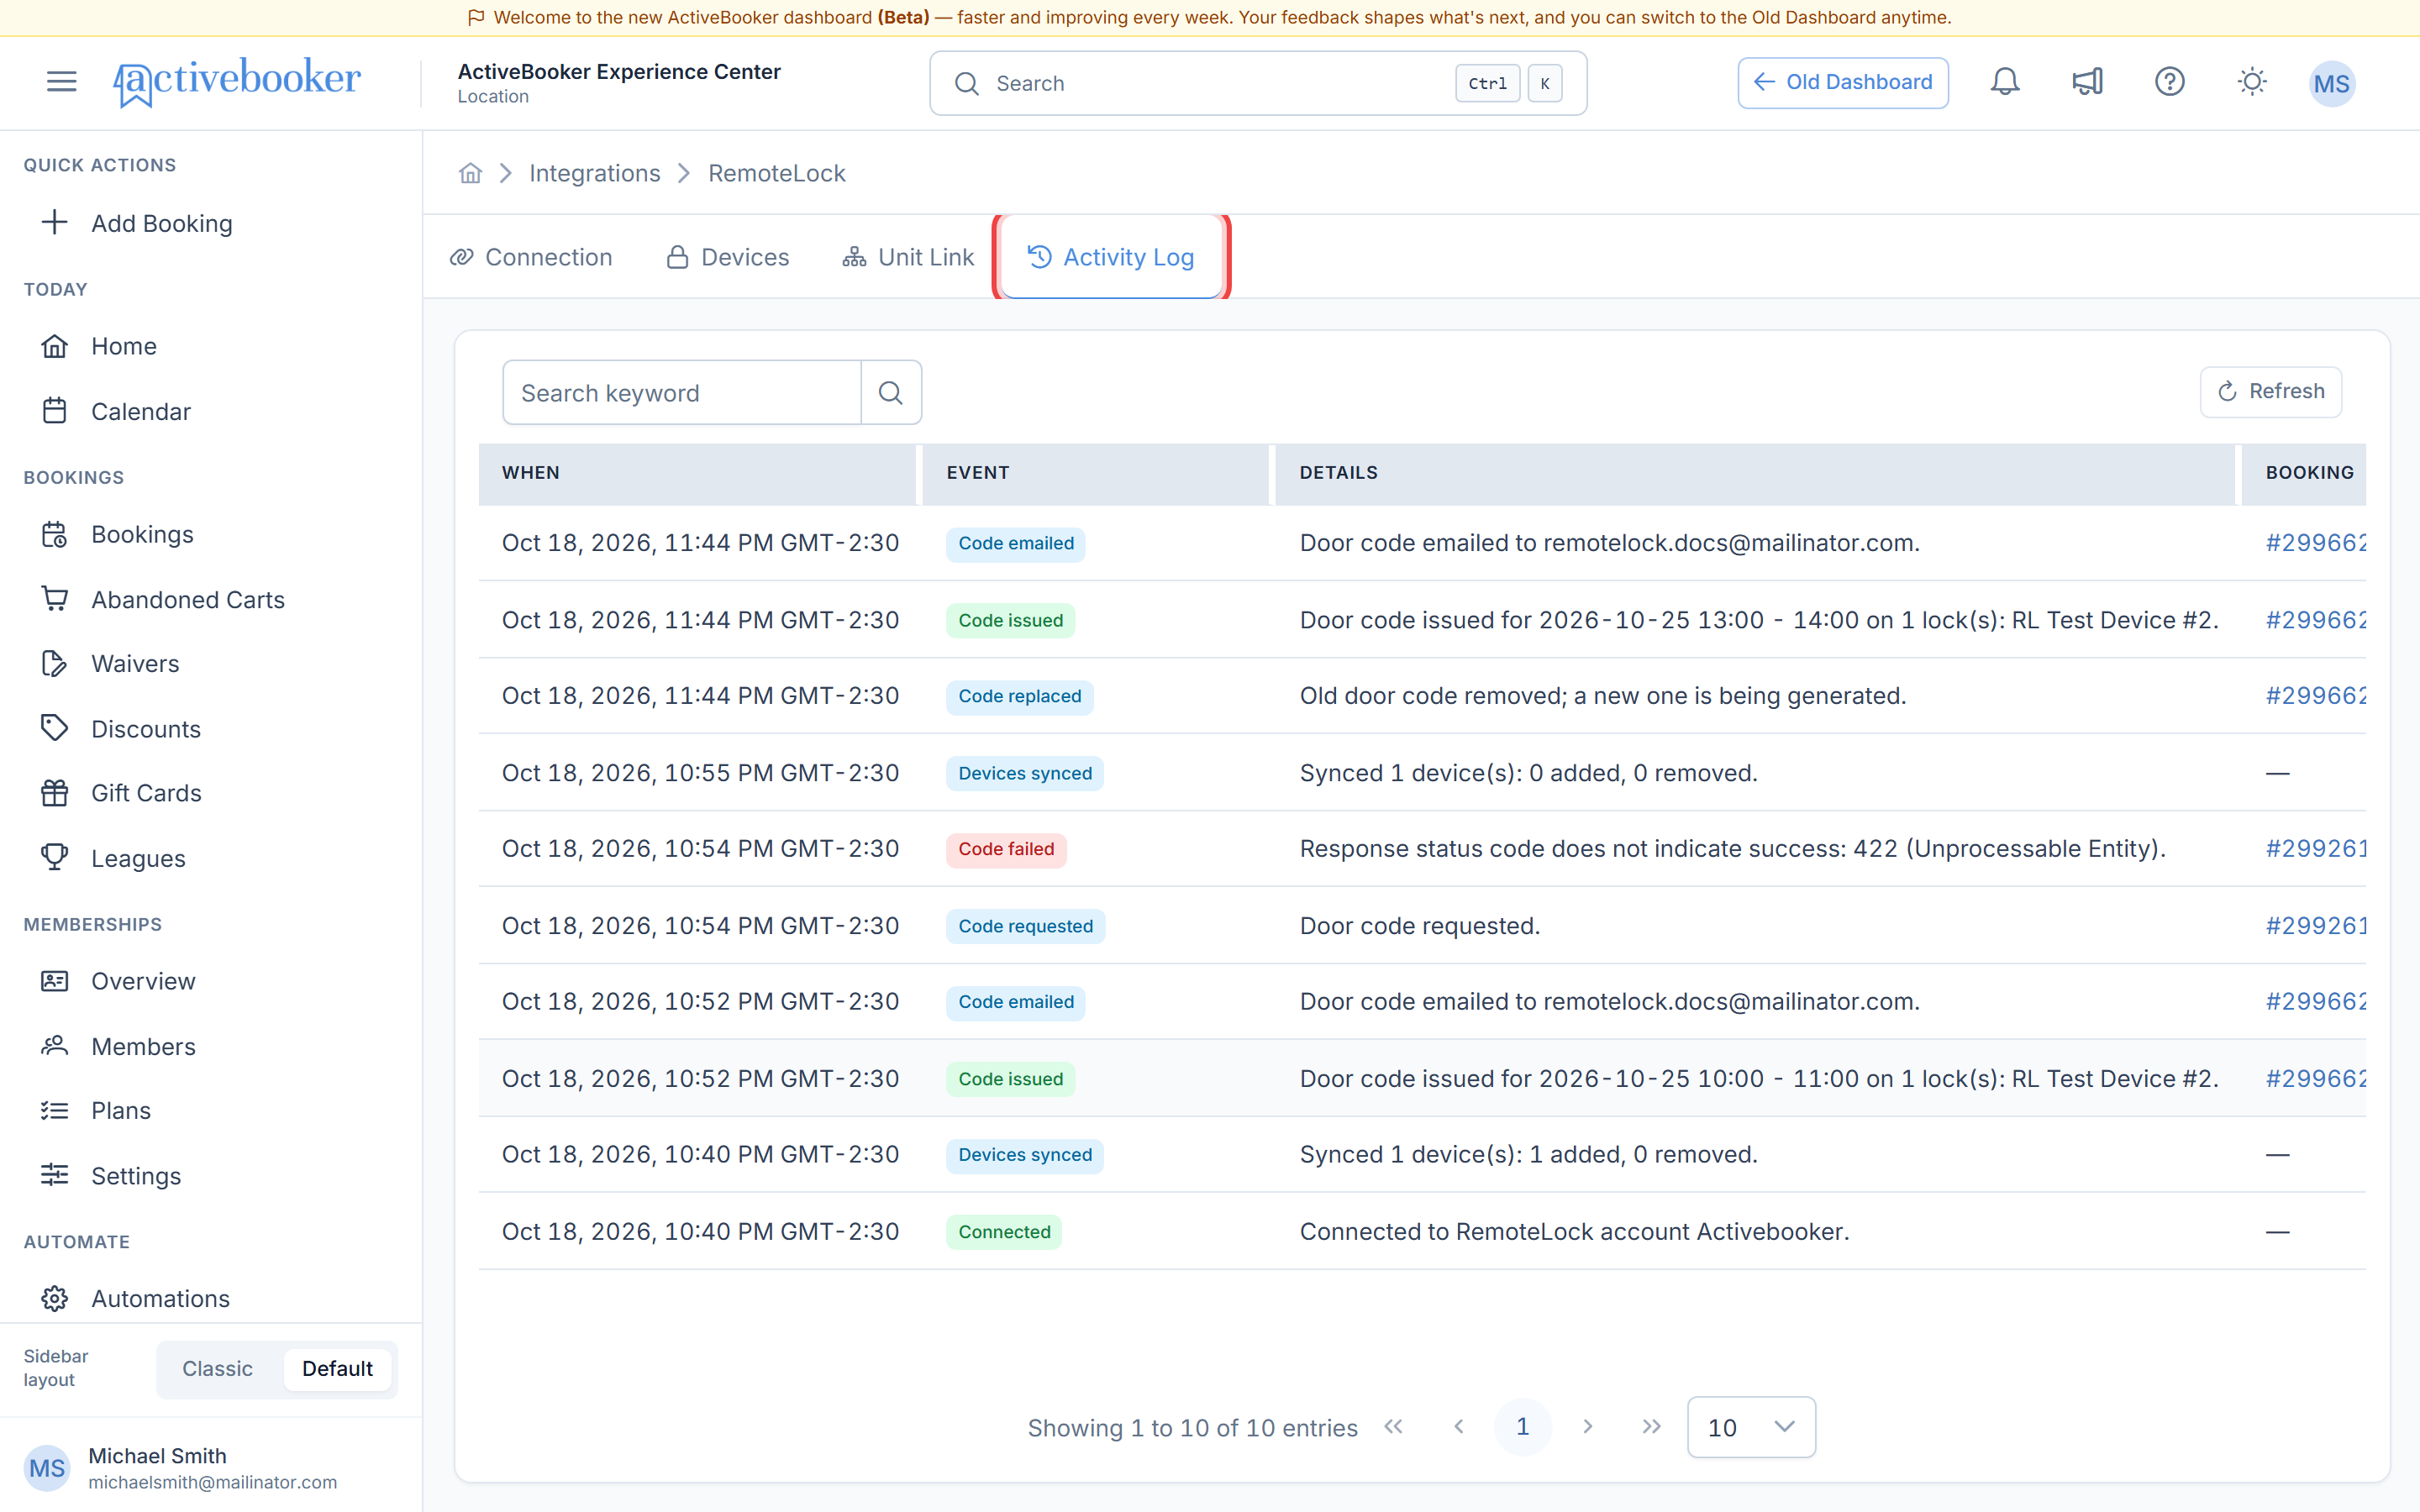
Task: Open the Unit Link tab
Action: [x=908, y=257]
